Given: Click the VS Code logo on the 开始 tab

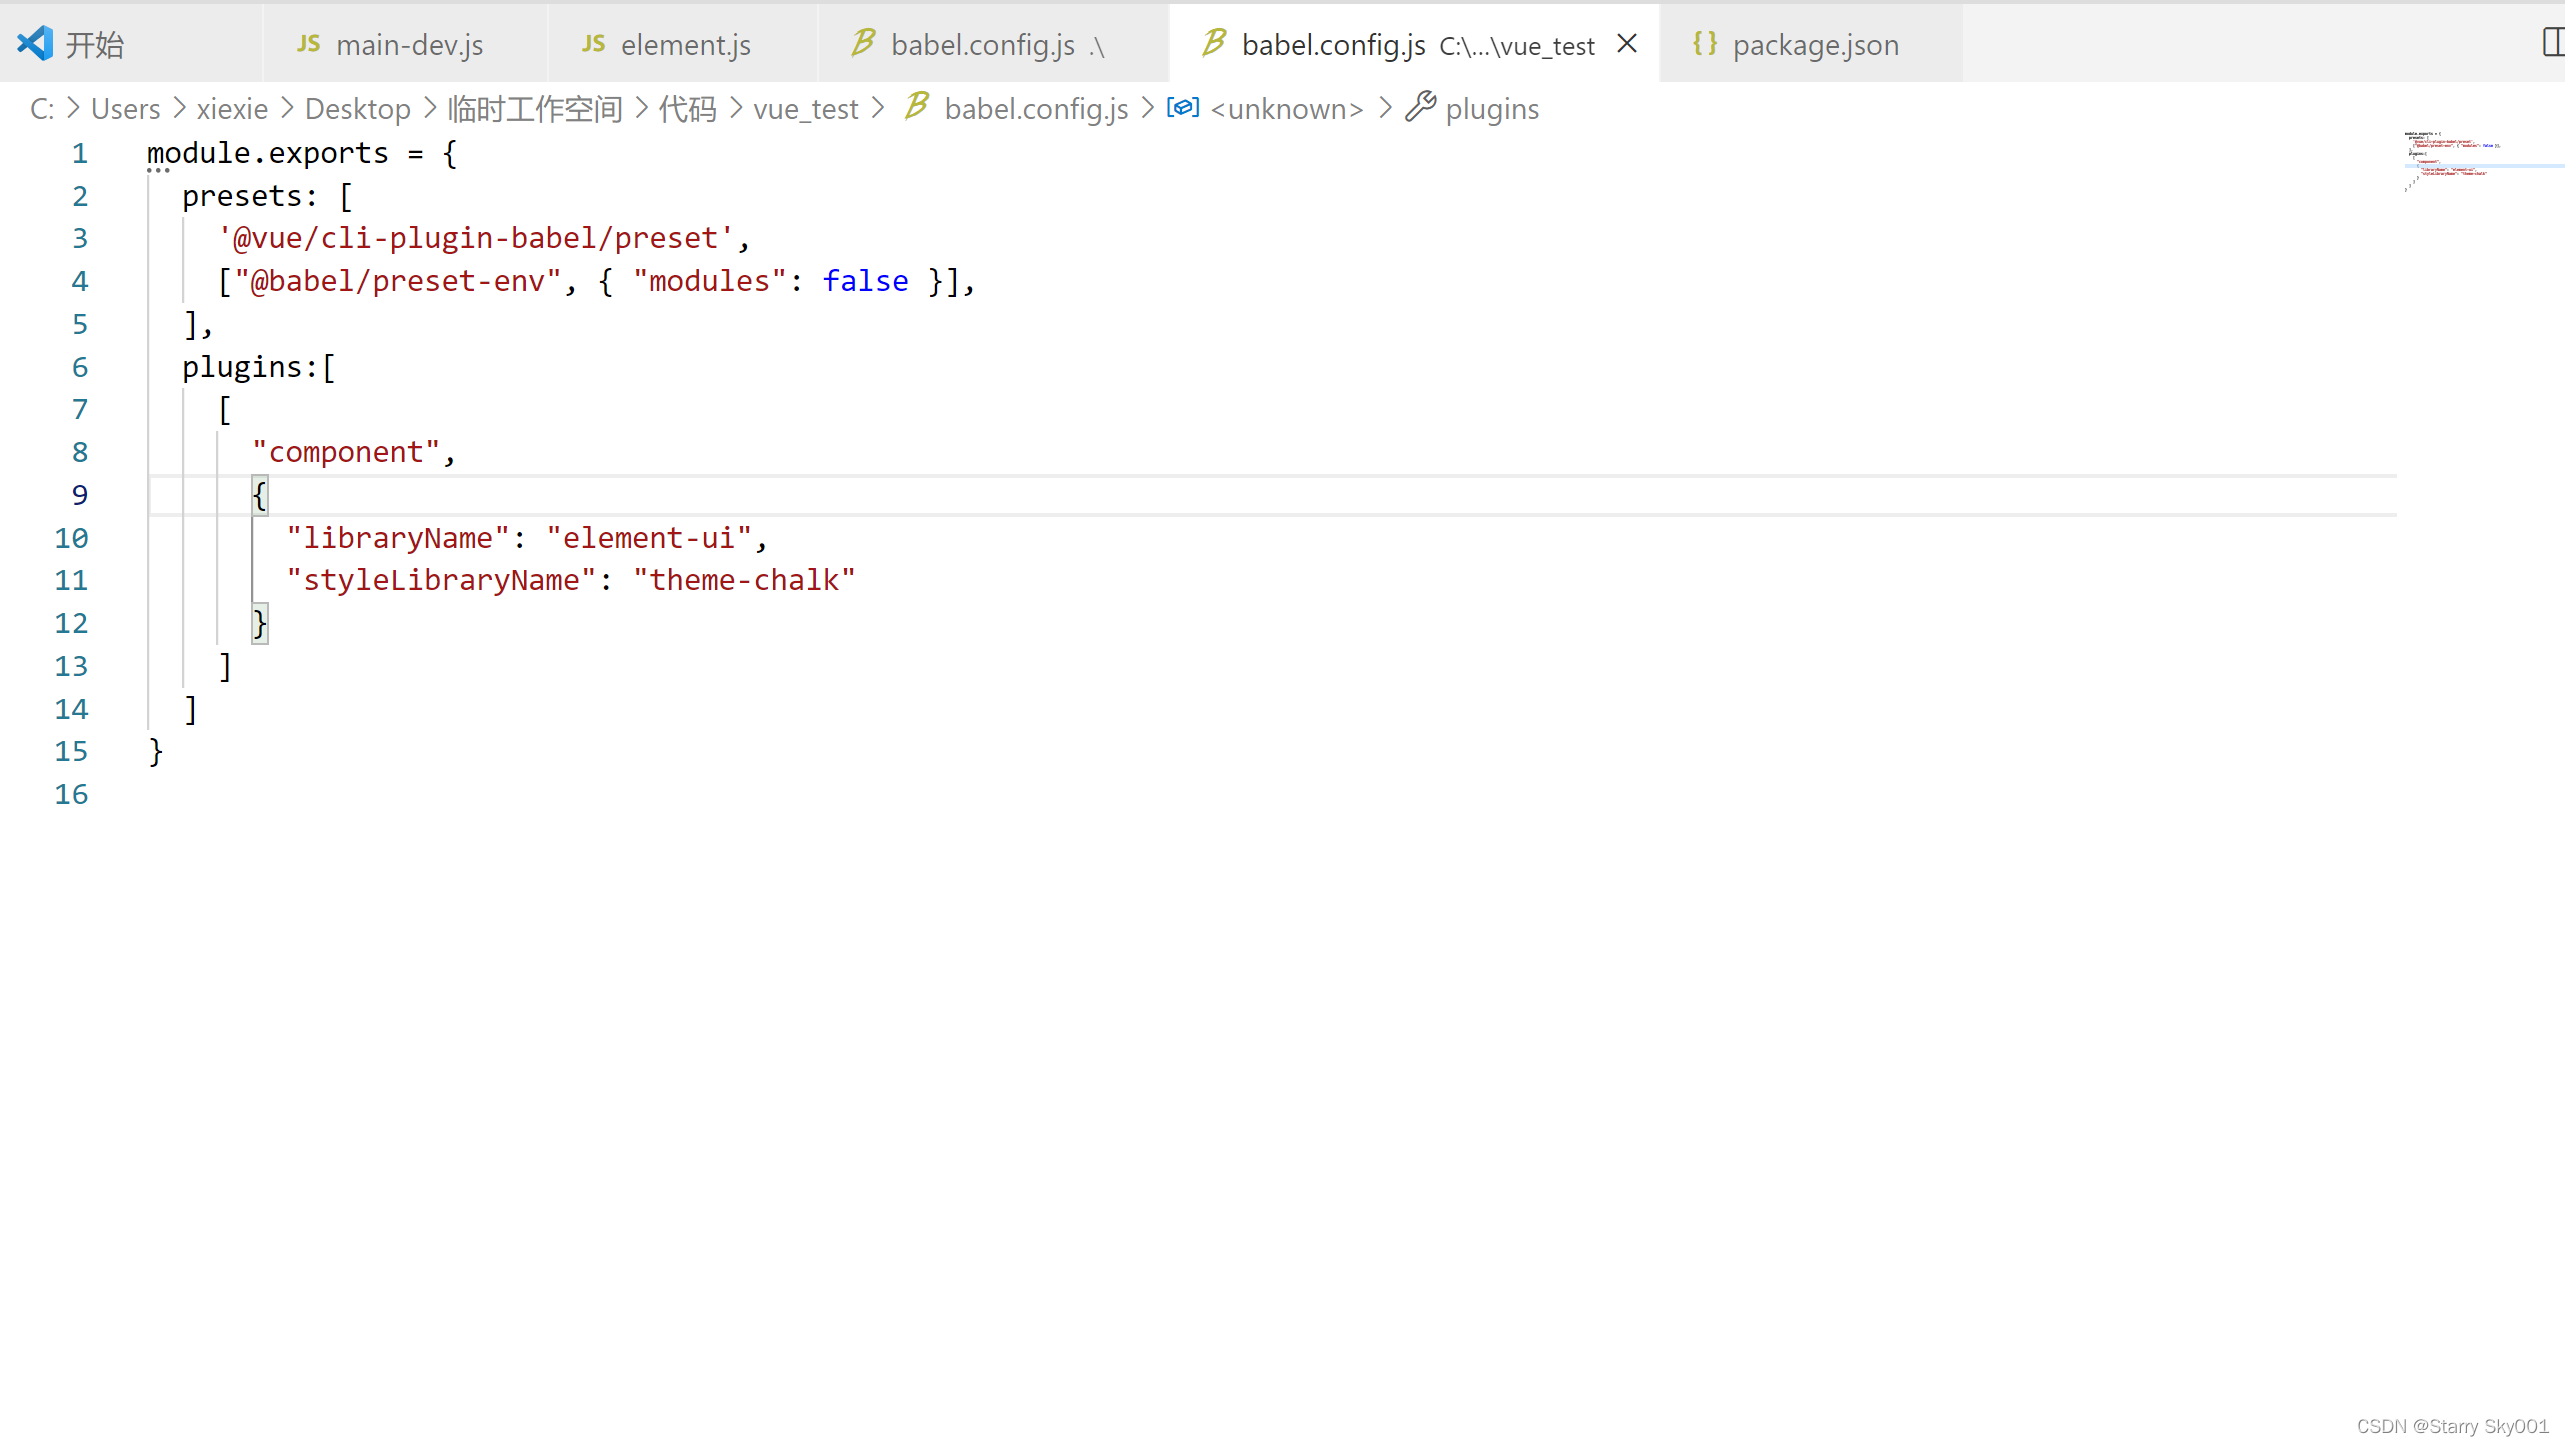Looking at the screenshot, I should tap(35, 43).
